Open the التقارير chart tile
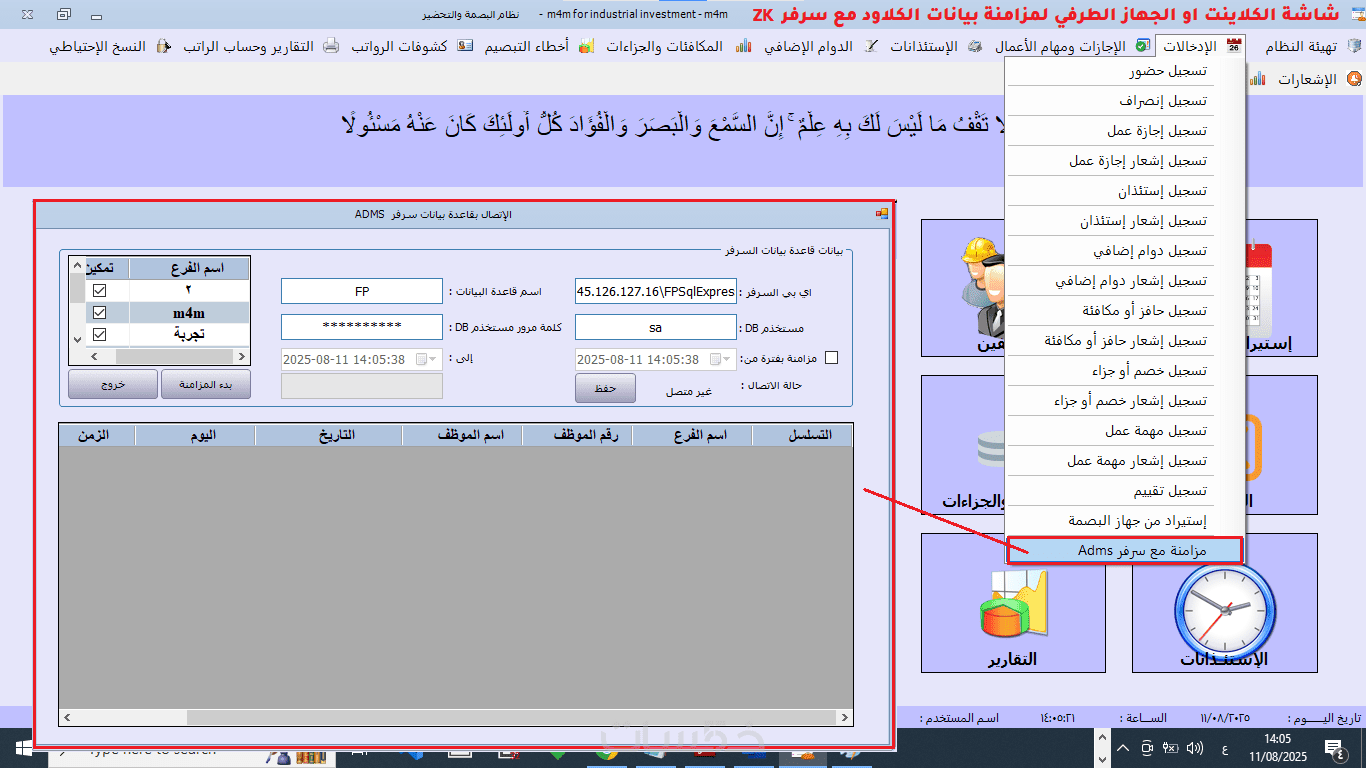Viewport: 1366px width, 768px height. pos(1013,602)
